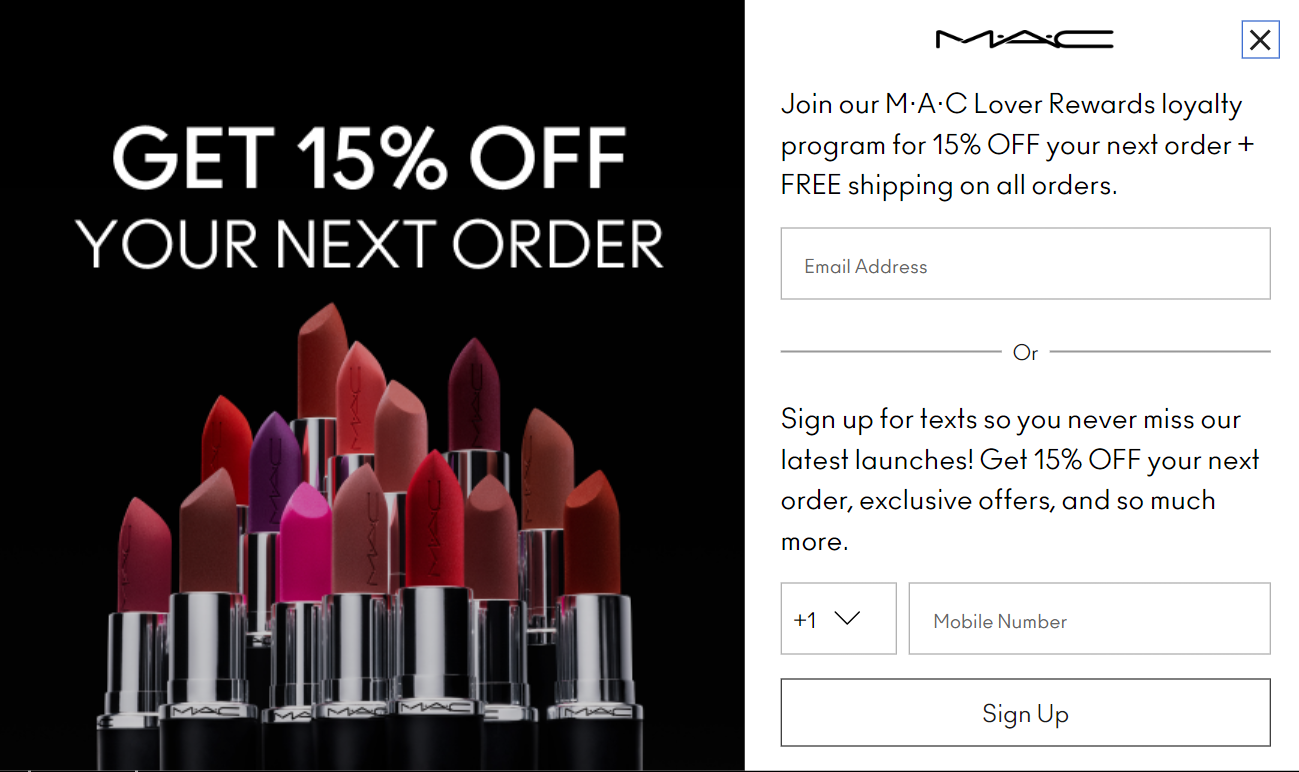Click the dark burgundy lipstick bullet
Image resolution: width=1299 pixels, height=772 pixels.
[473, 395]
